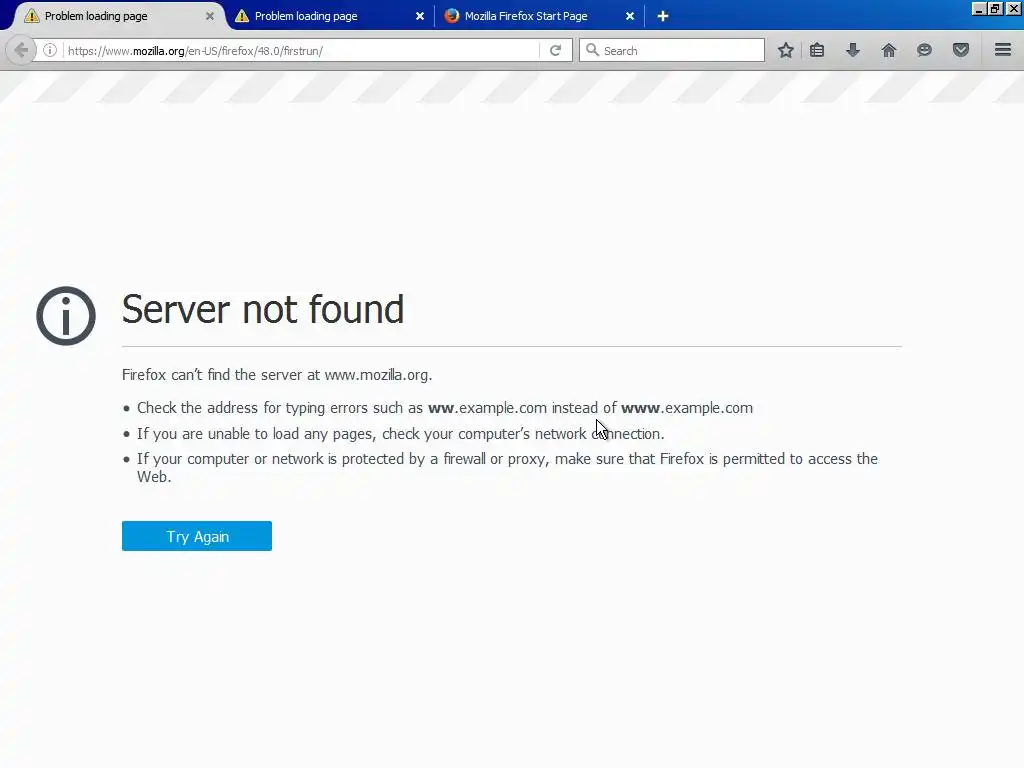
Task: Close the Firefox window
Action: click(1013, 9)
